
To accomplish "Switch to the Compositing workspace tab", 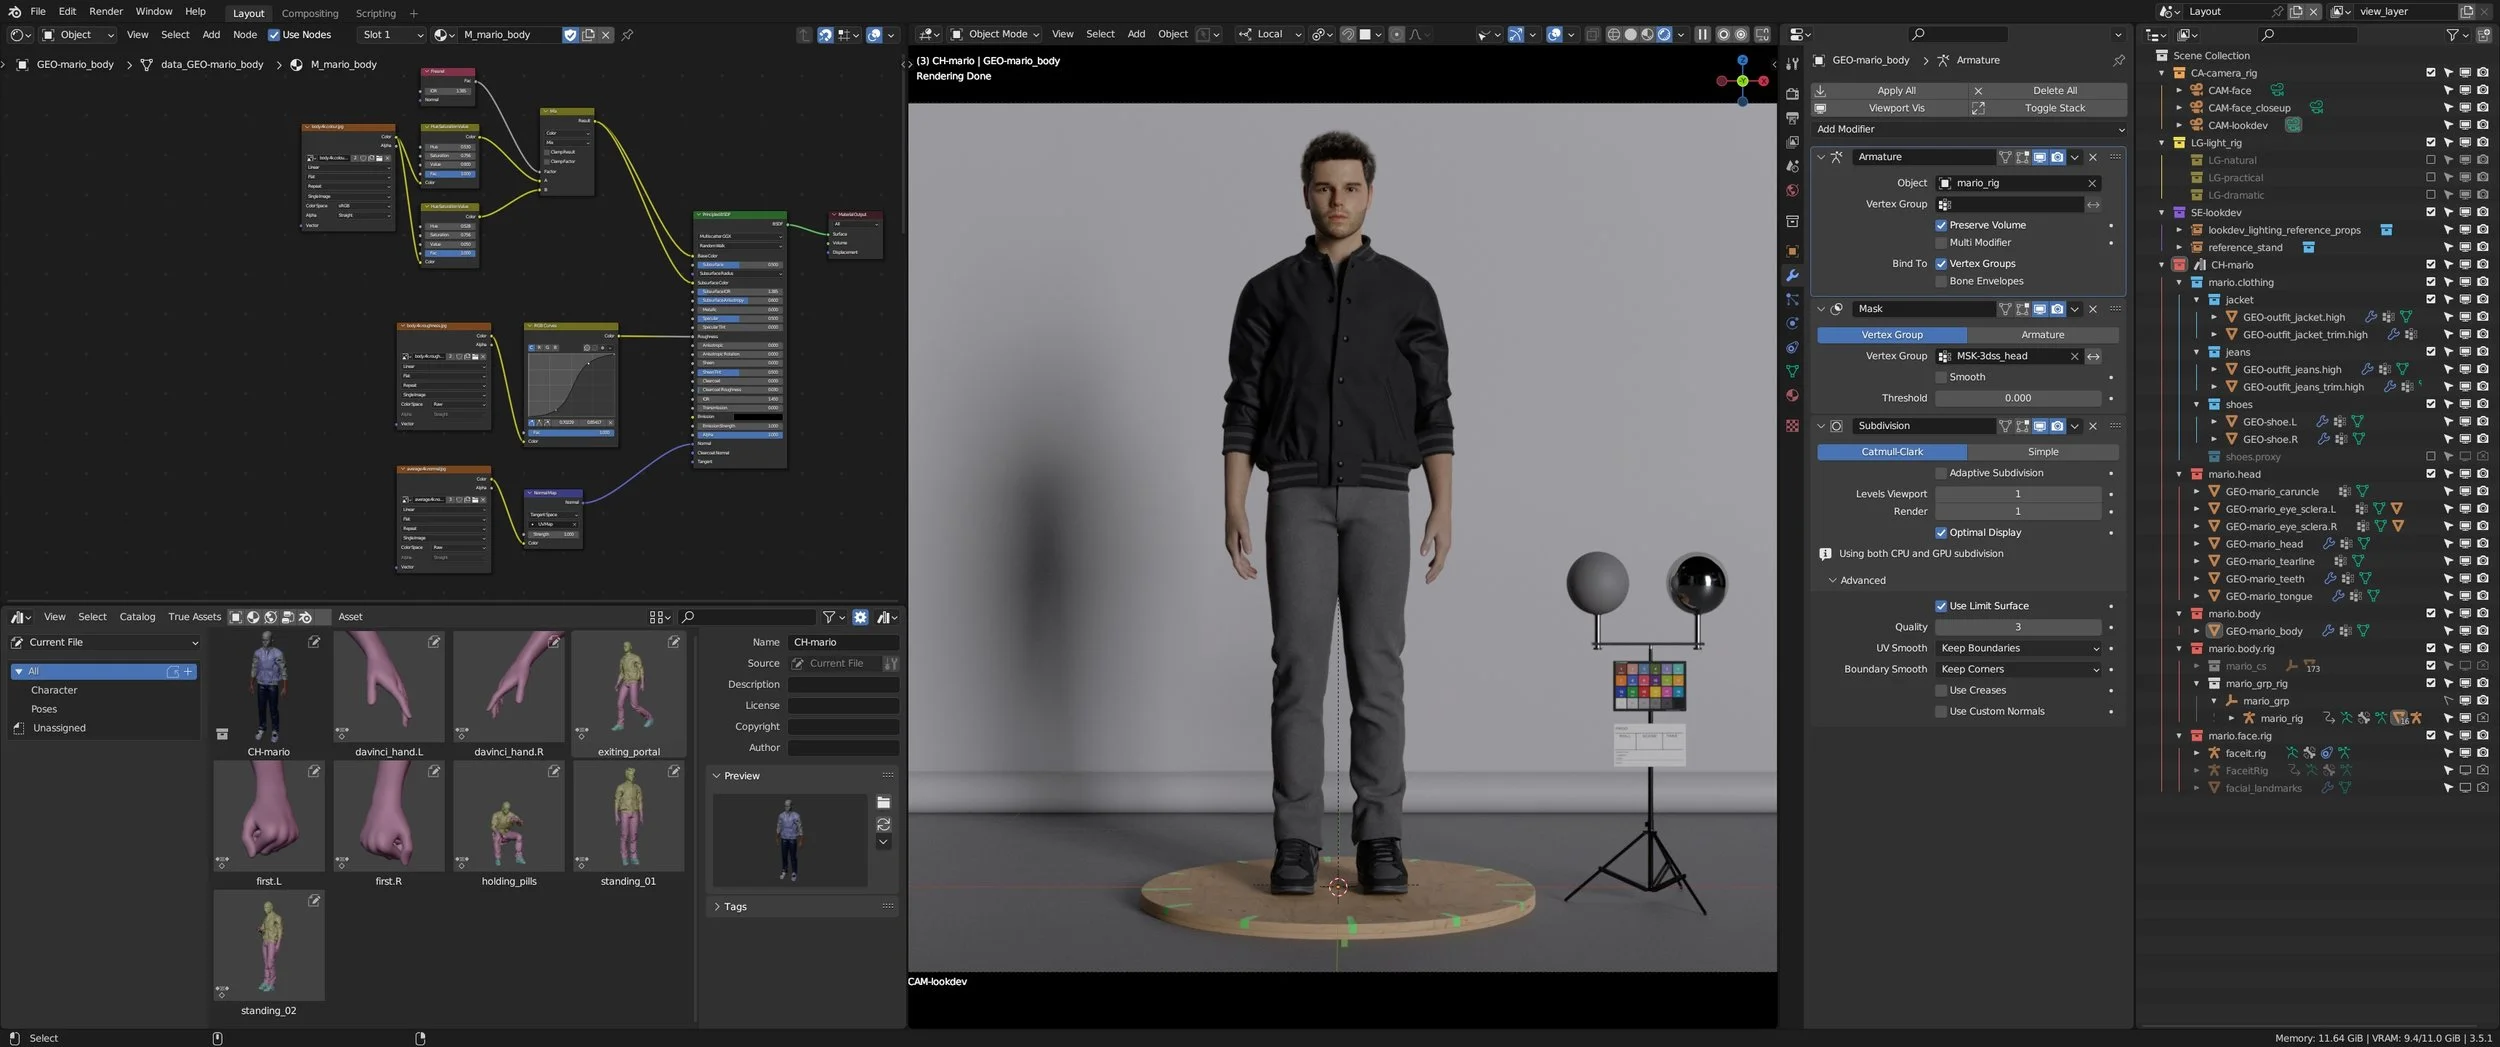I will [x=310, y=13].
